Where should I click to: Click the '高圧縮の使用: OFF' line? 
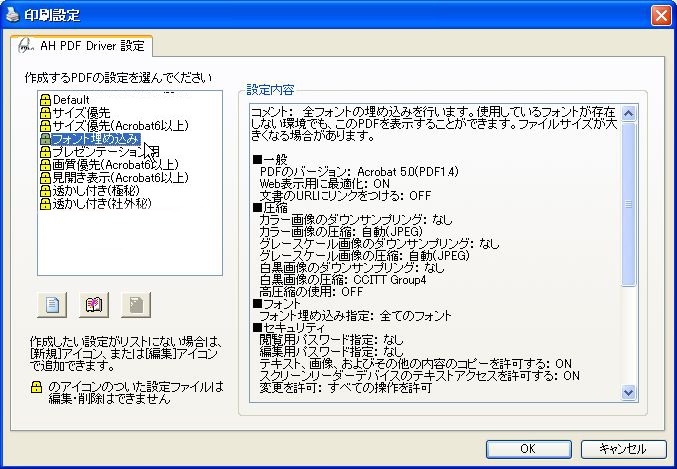(x=311, y=292)
